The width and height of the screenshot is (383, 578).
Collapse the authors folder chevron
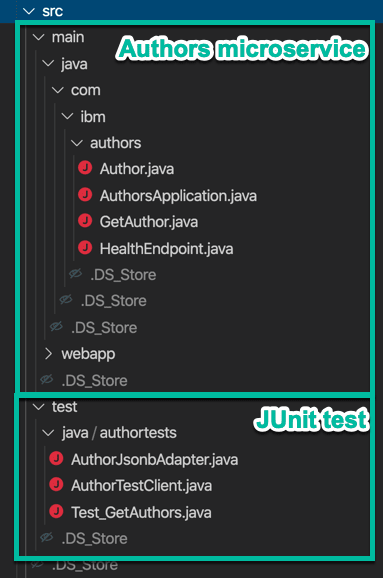[77, 143]
